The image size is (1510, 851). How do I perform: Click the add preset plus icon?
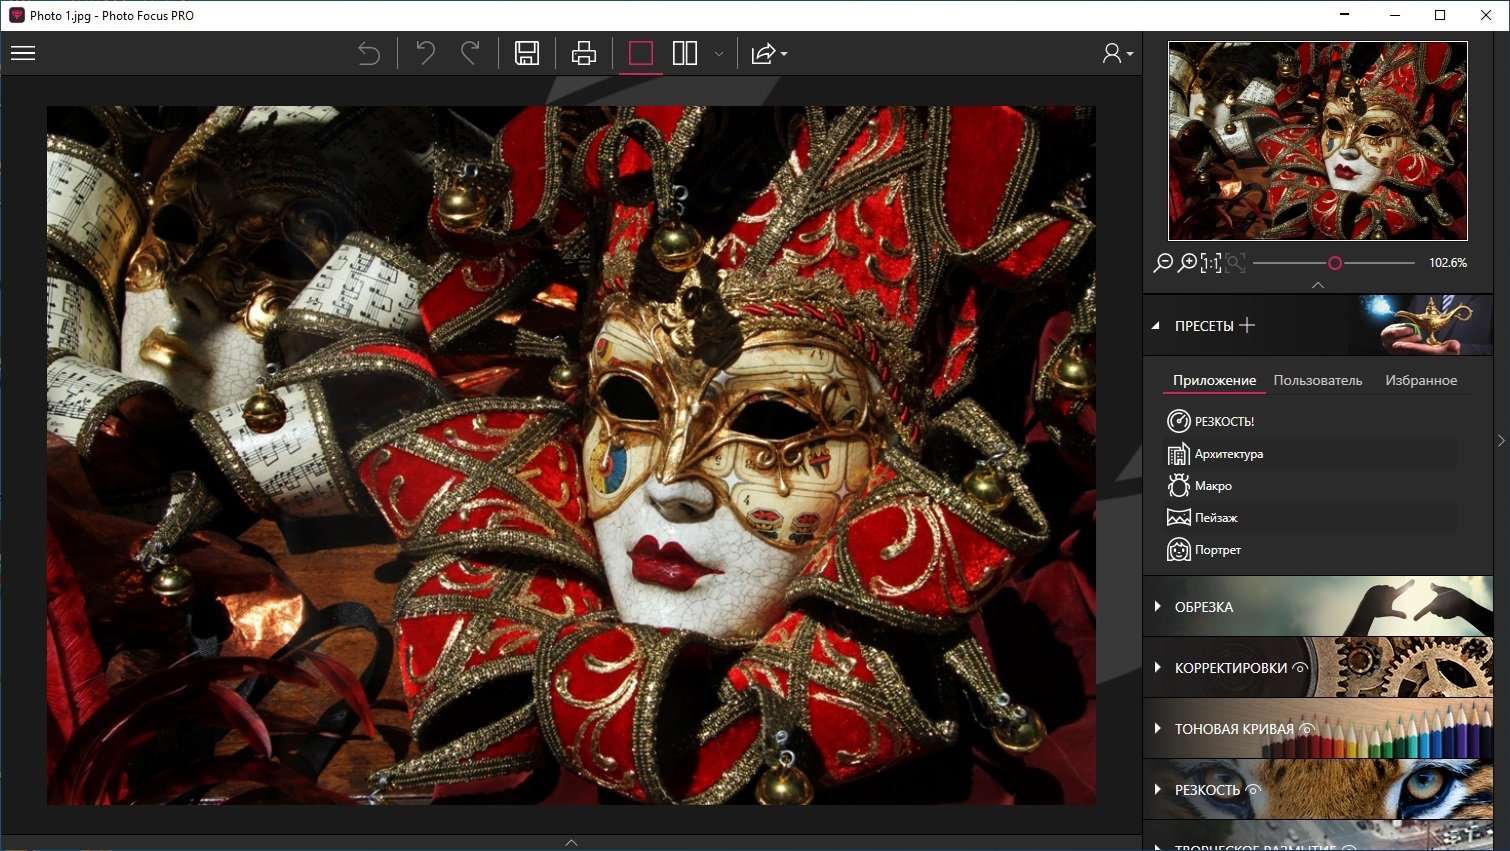click(1247, 325)
